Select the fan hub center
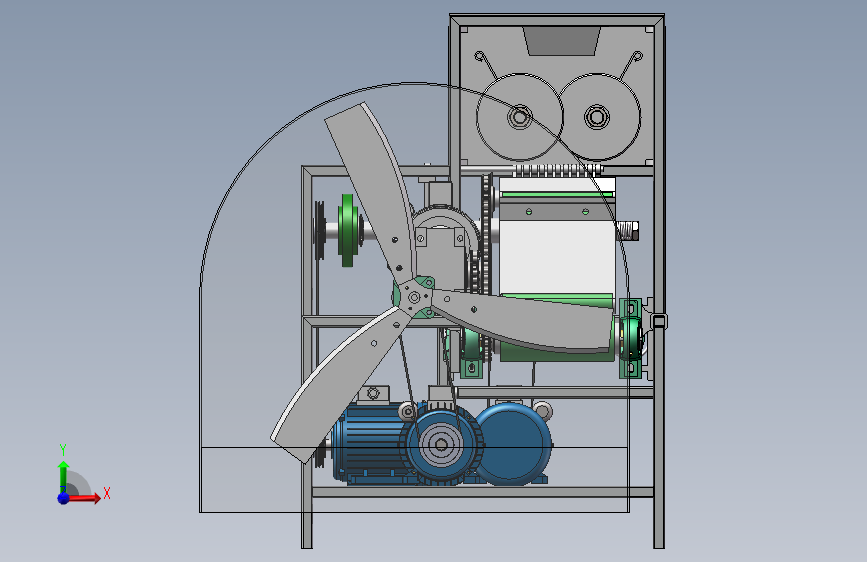 (414, 298)
